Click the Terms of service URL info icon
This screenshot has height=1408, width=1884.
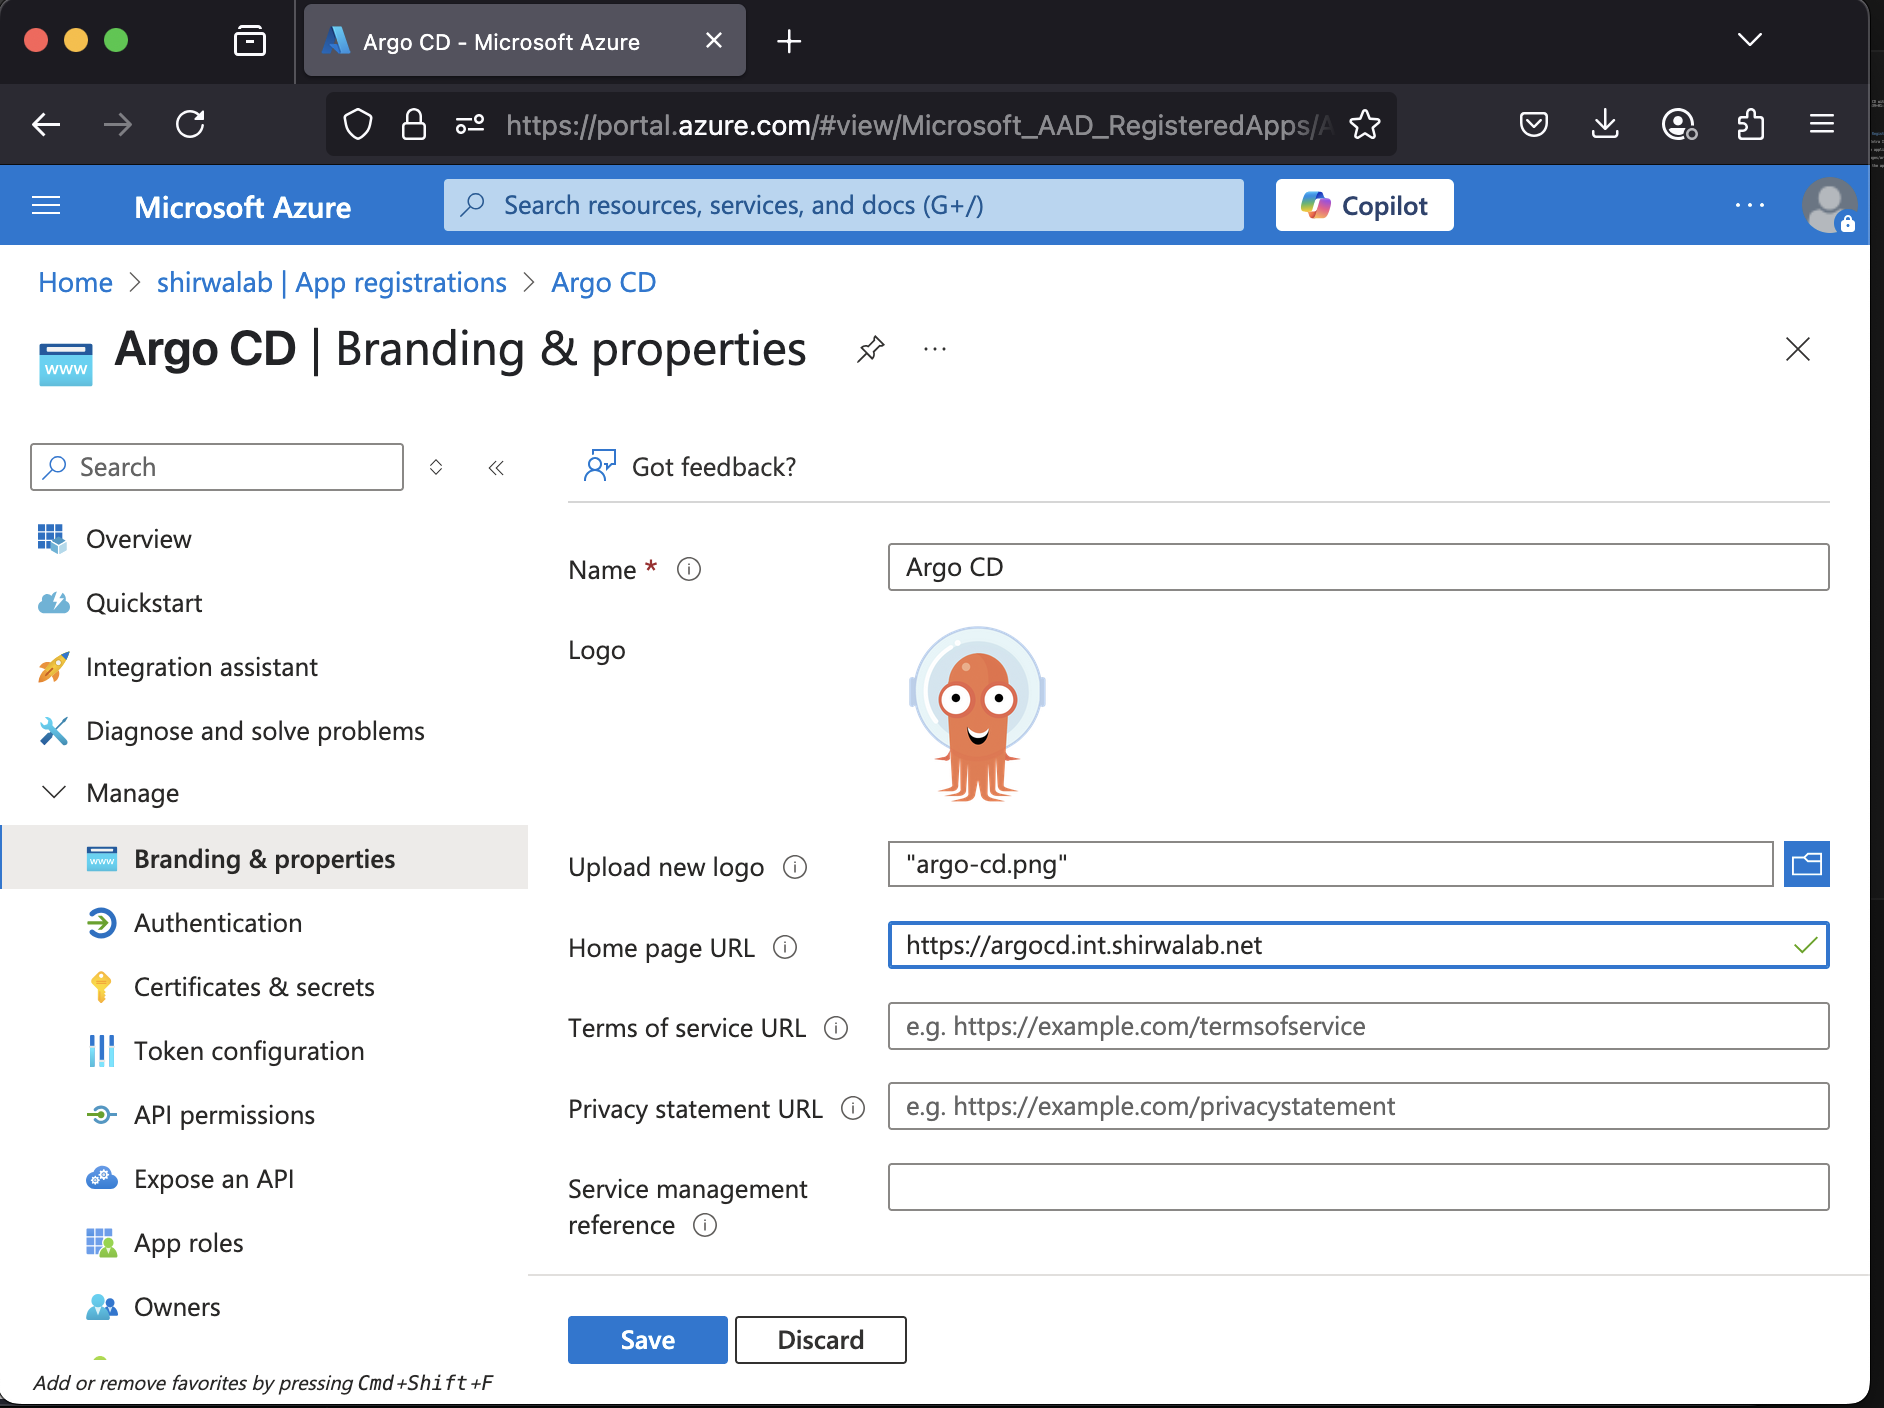click(836, 1028)
